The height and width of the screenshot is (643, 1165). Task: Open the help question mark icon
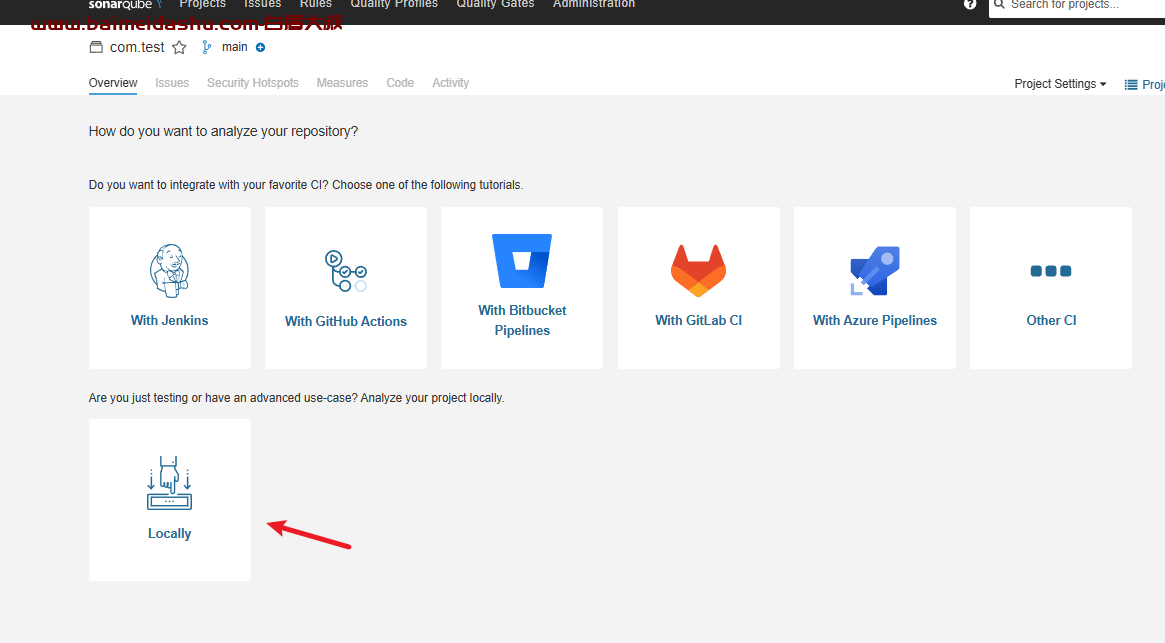click(970, 4)
